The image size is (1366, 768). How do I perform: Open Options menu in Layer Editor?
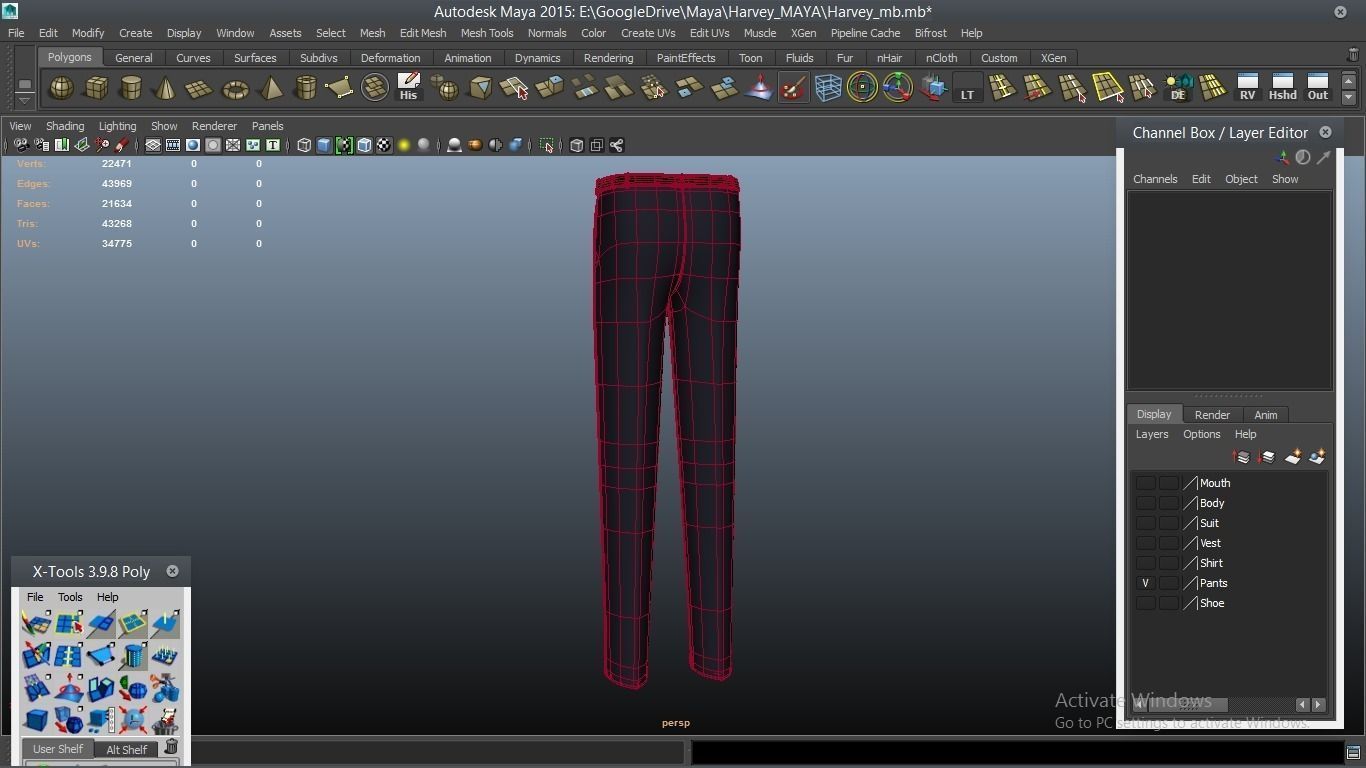tap(1201, 434)
